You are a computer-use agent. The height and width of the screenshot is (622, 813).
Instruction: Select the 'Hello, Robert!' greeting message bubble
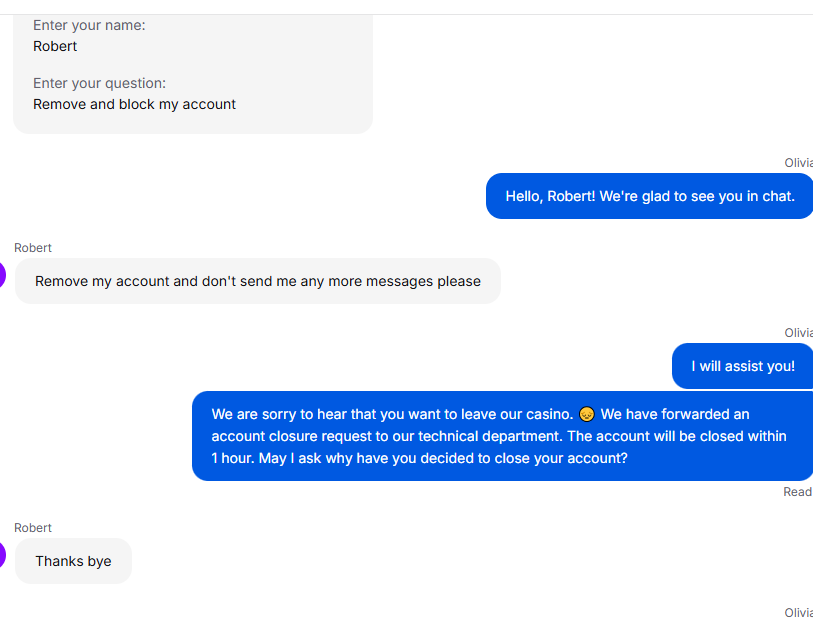[649, 196]
